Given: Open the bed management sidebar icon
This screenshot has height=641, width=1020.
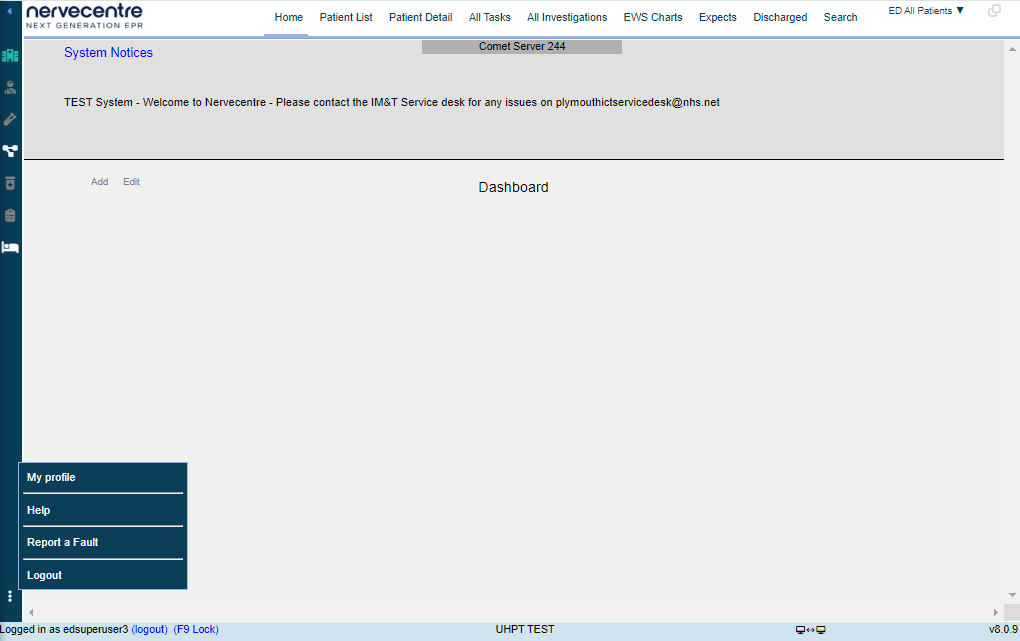Looking at the screenshot, I should pos(10,247).
